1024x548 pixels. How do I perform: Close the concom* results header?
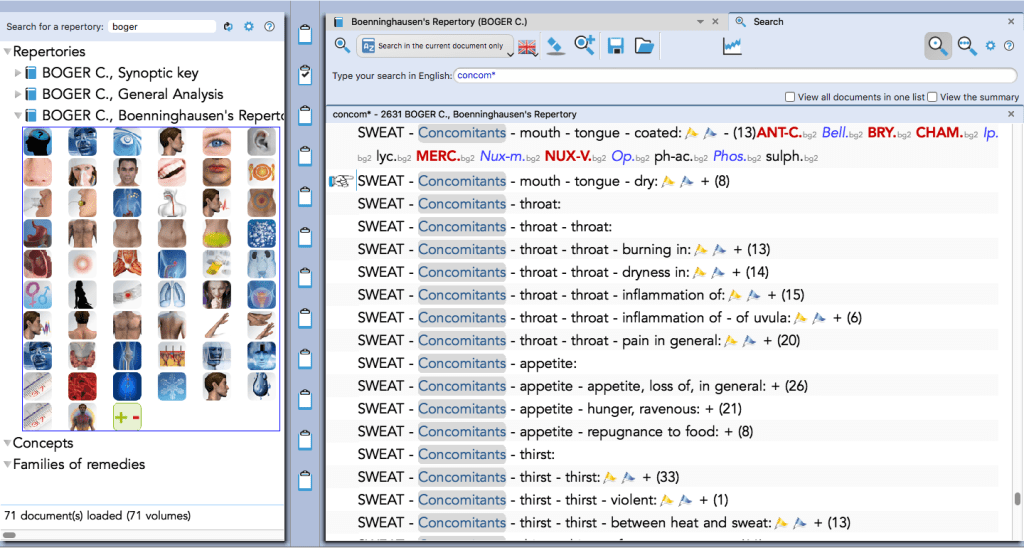click(x=1012, y=114)
